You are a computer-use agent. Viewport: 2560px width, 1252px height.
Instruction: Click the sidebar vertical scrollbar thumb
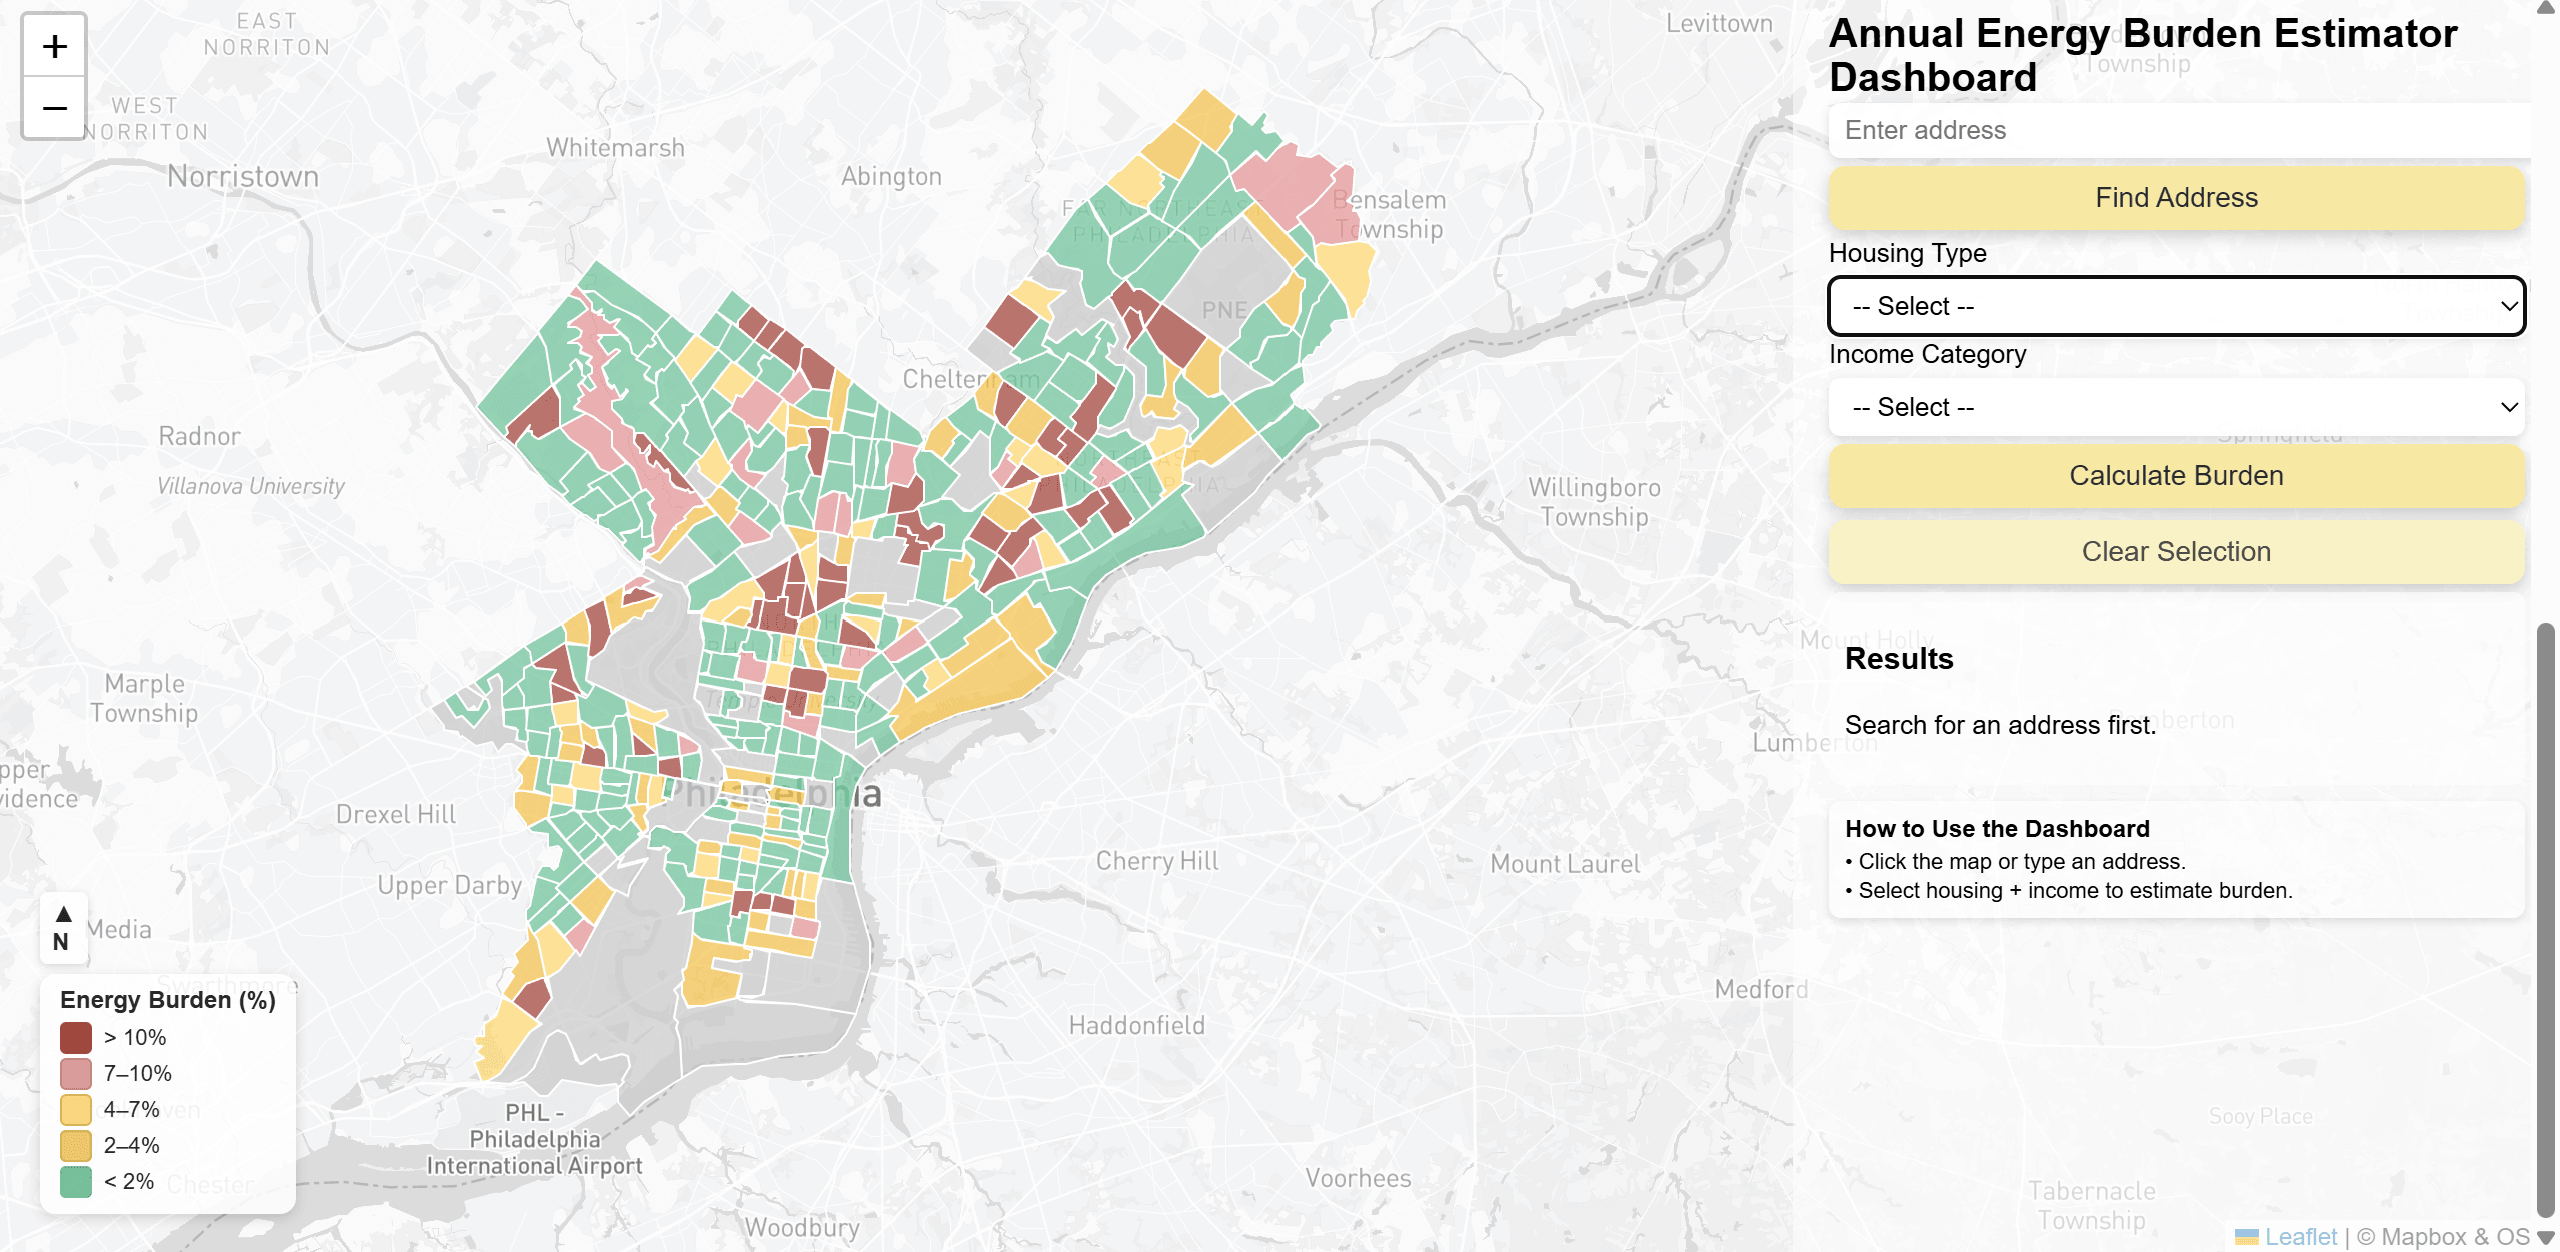tap(2546, 920)
